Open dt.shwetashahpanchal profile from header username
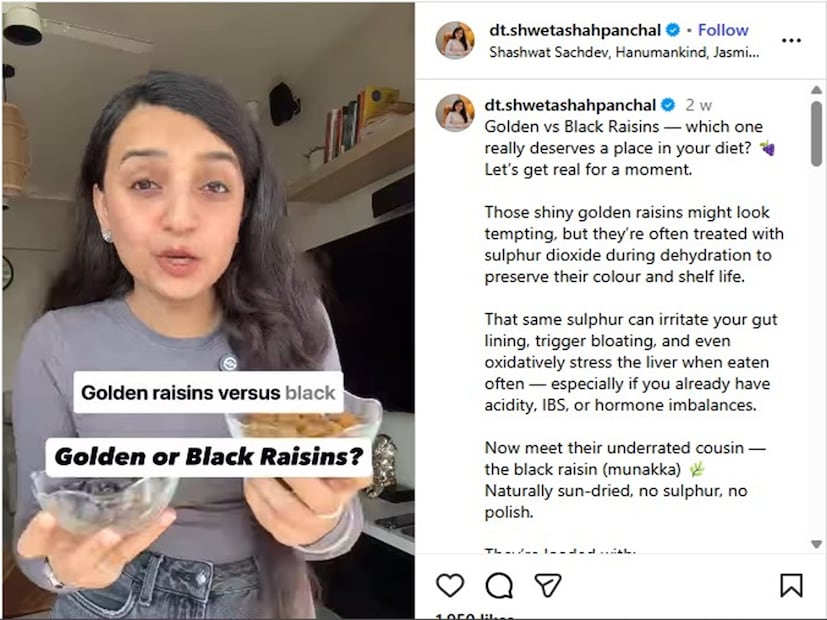 pos(574,30)
